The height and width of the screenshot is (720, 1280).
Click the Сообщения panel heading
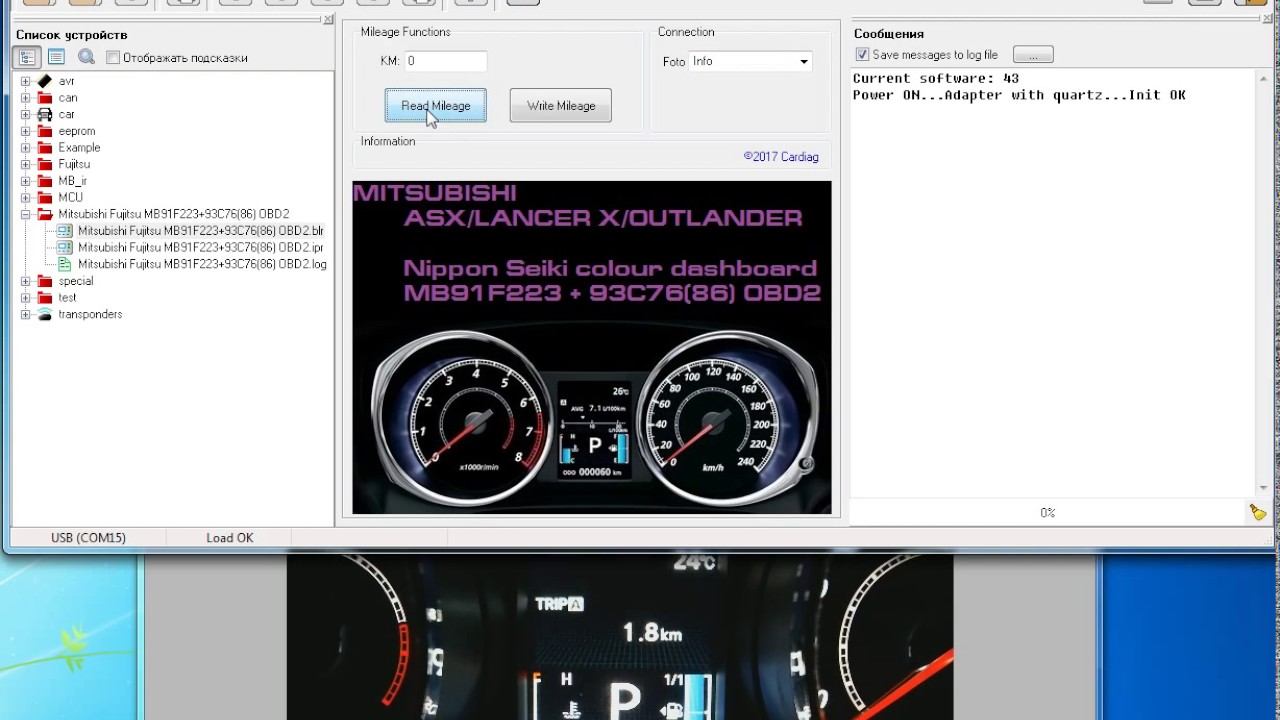tap(889, 34)
